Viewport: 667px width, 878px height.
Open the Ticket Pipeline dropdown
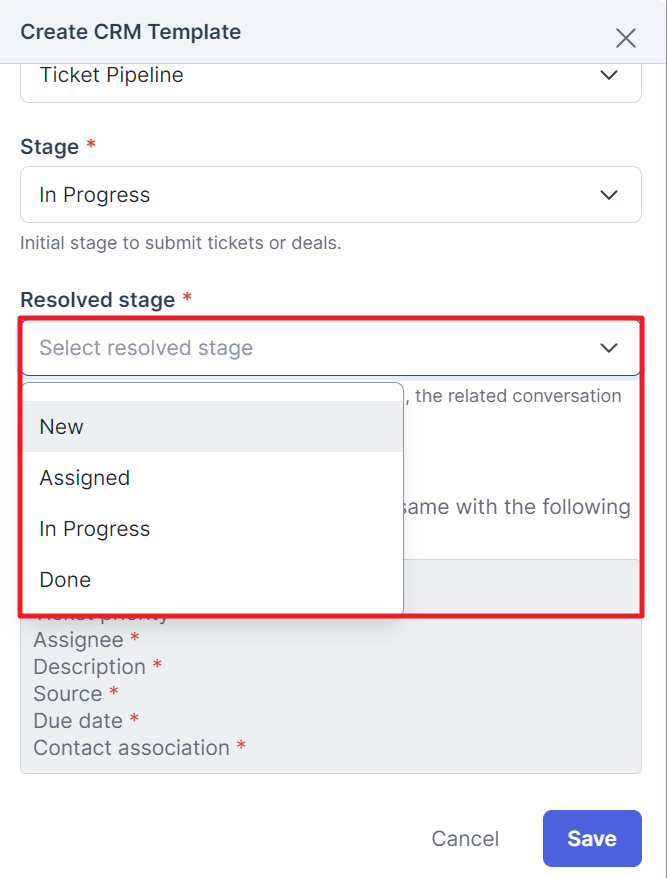click(331, 82)
